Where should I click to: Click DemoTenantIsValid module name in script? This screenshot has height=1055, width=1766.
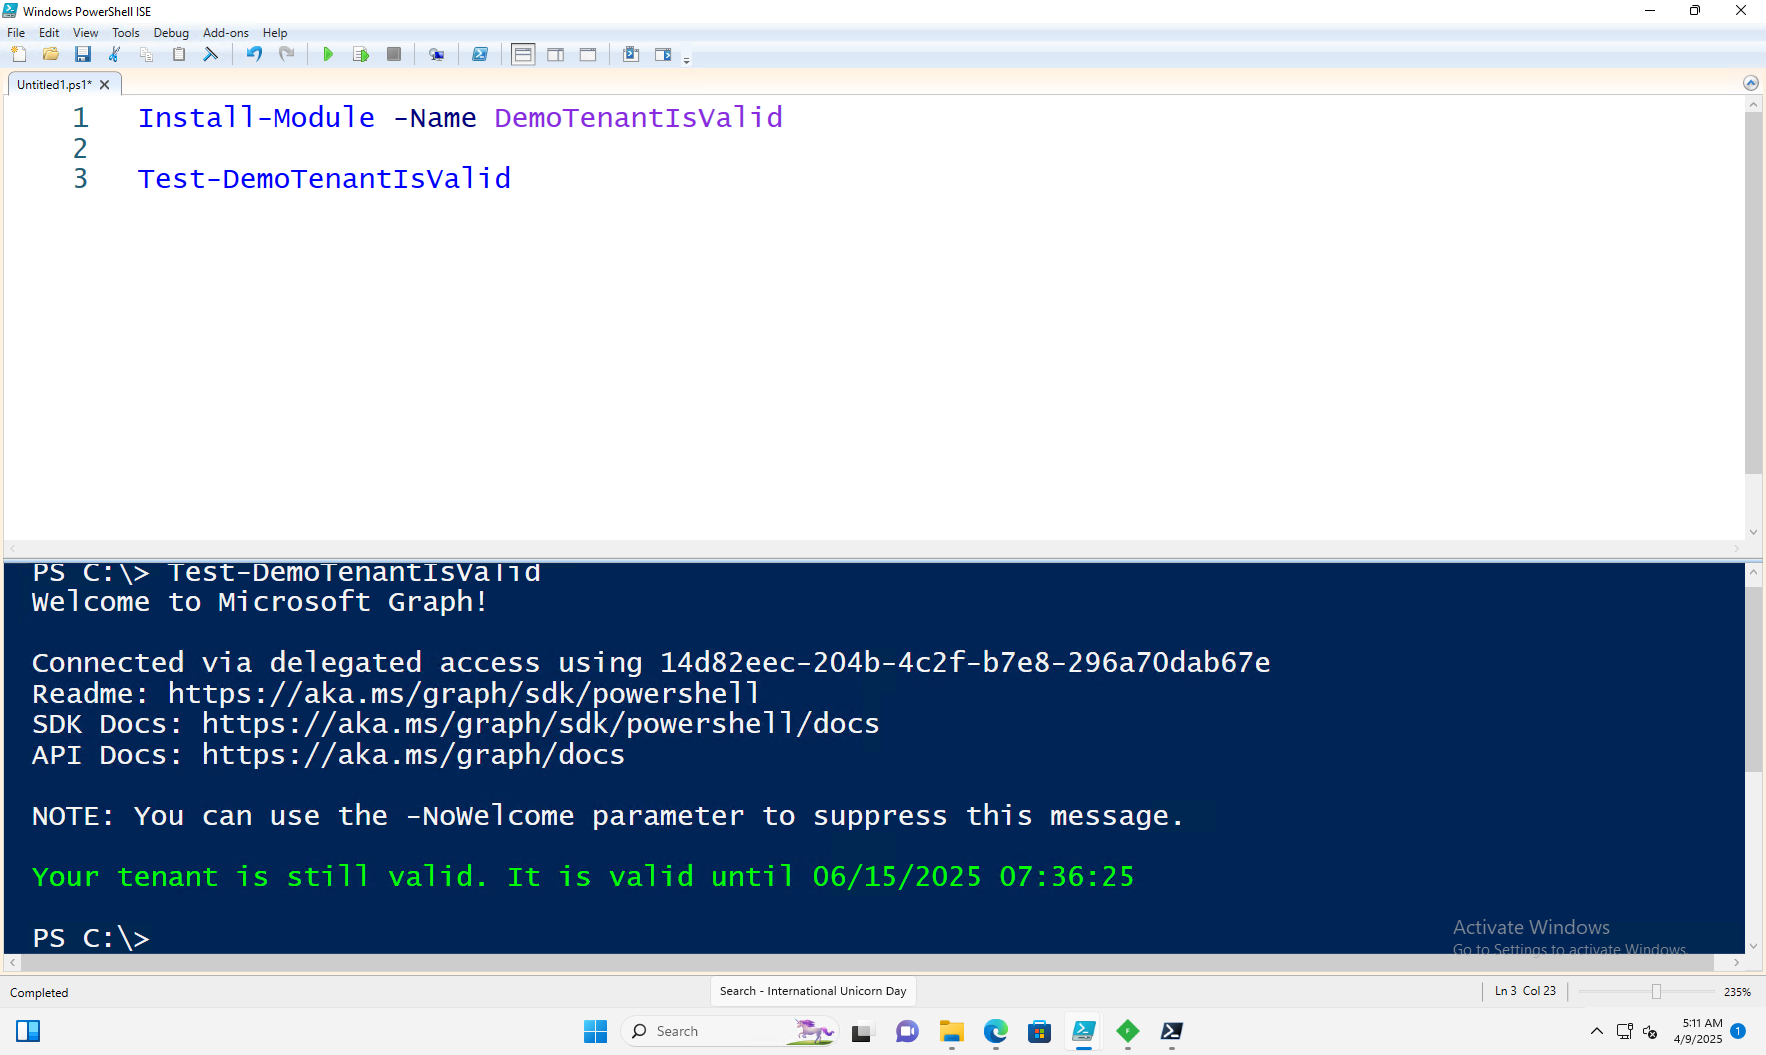638,118
